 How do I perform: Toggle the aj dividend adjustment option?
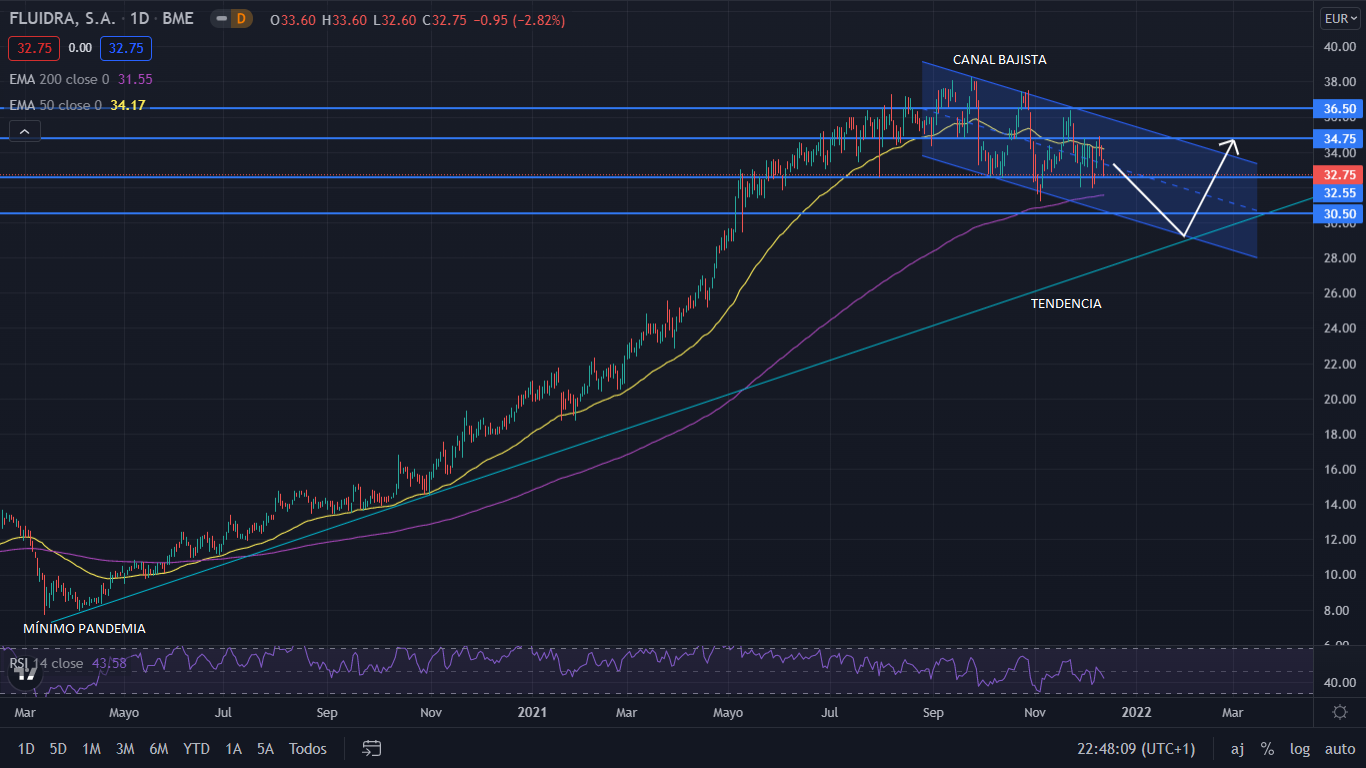1238,748
